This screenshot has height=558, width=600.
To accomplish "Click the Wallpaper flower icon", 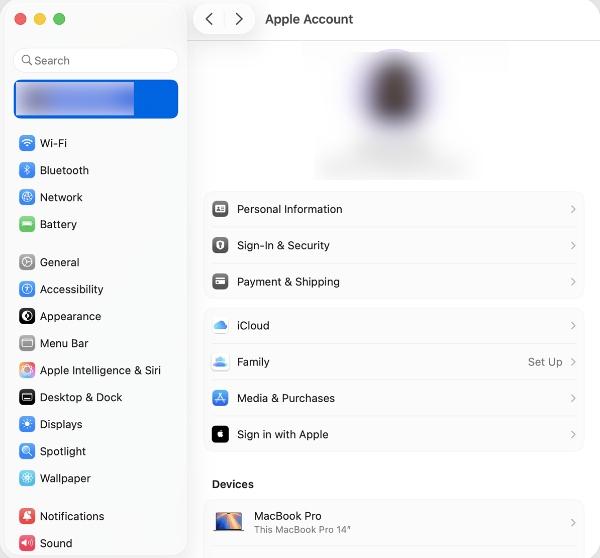I will pos(27,478).
